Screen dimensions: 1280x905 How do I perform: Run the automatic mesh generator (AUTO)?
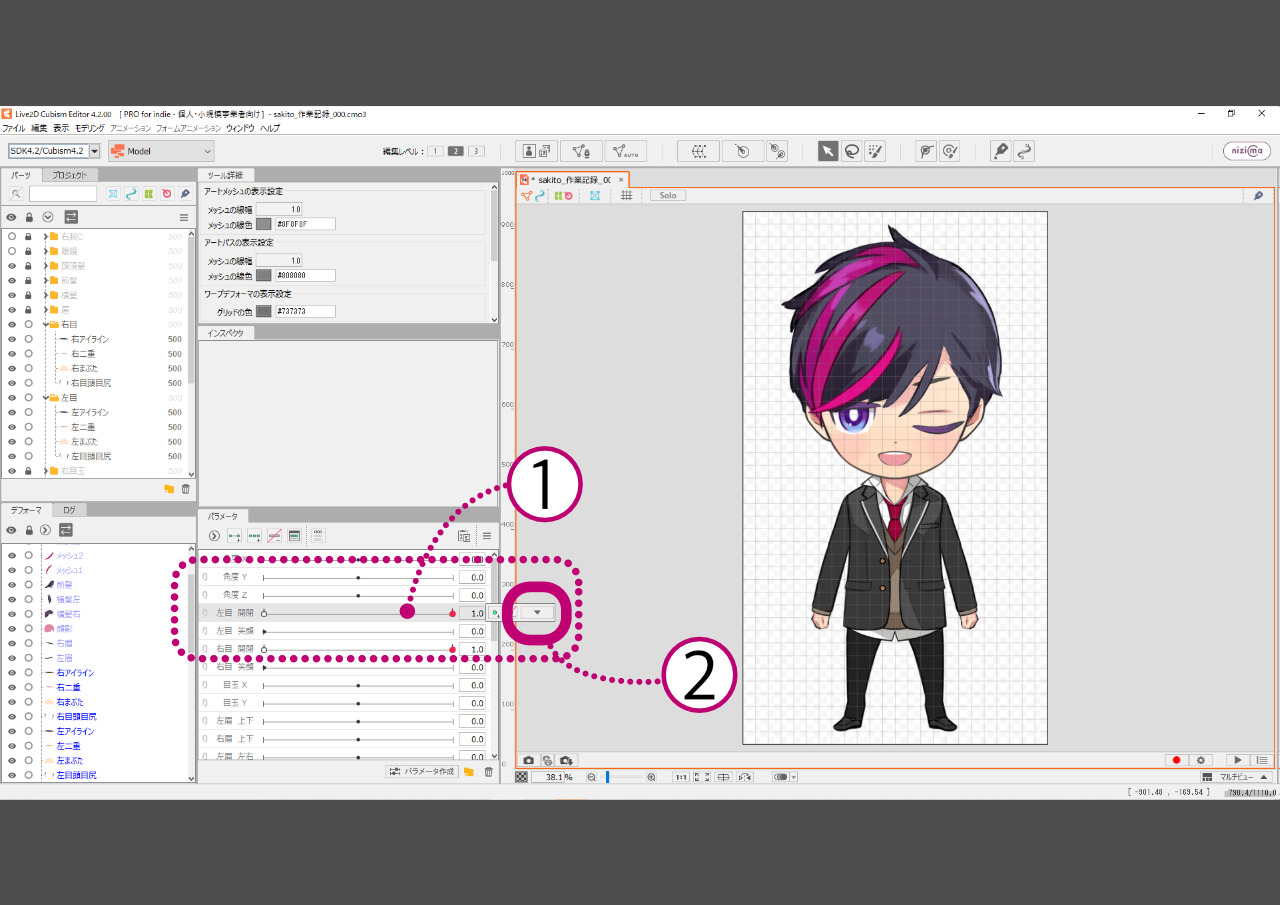(x=626, y=151)
